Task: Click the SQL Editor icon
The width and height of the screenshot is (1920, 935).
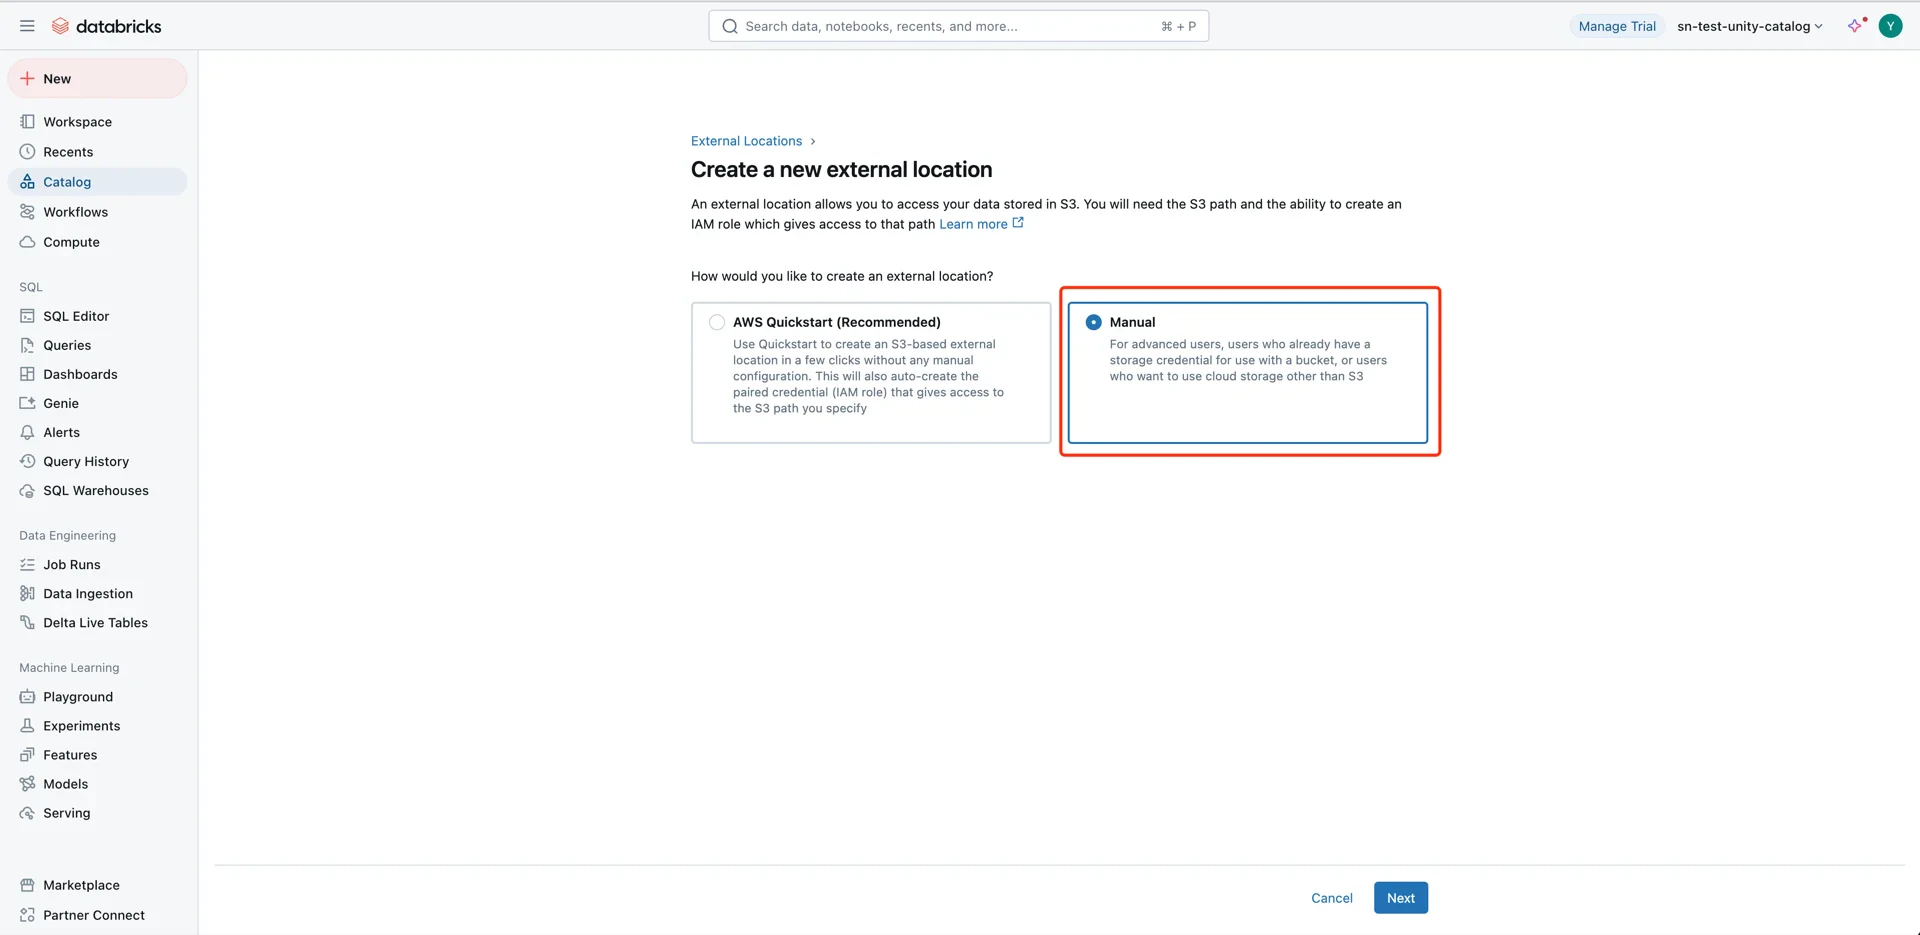Action: coord(27,316)
